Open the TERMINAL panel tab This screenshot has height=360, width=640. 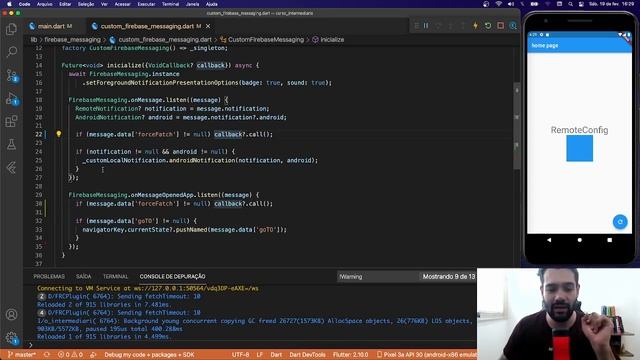pos(115,276)
